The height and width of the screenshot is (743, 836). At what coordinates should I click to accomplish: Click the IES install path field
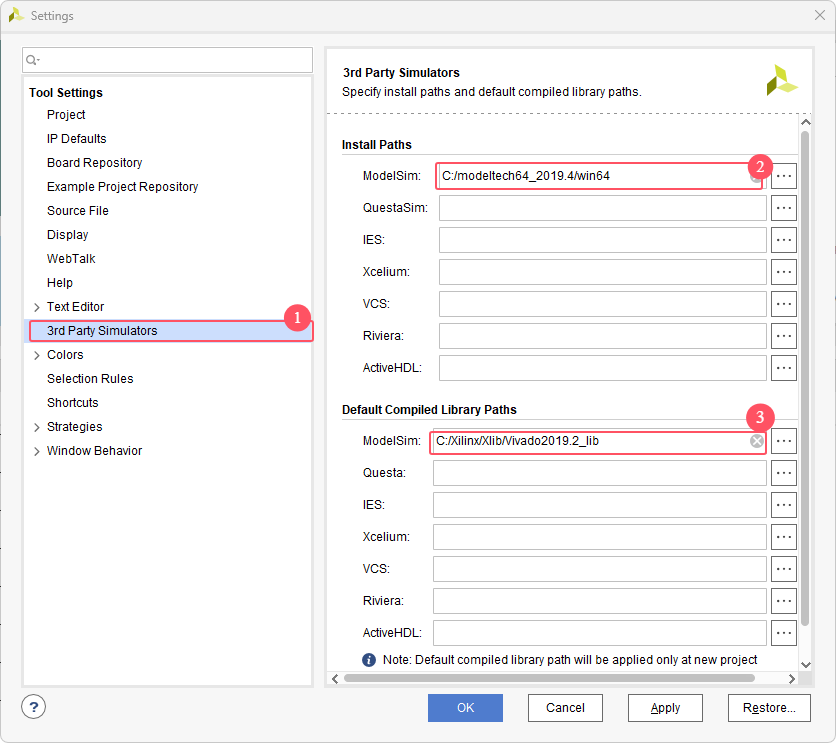[x=602, y=240]
